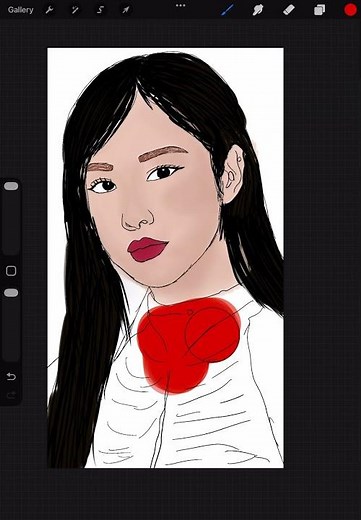Viewport: 361px width, 520px height.
Task: Open the Layers panel
Action: 319,10
